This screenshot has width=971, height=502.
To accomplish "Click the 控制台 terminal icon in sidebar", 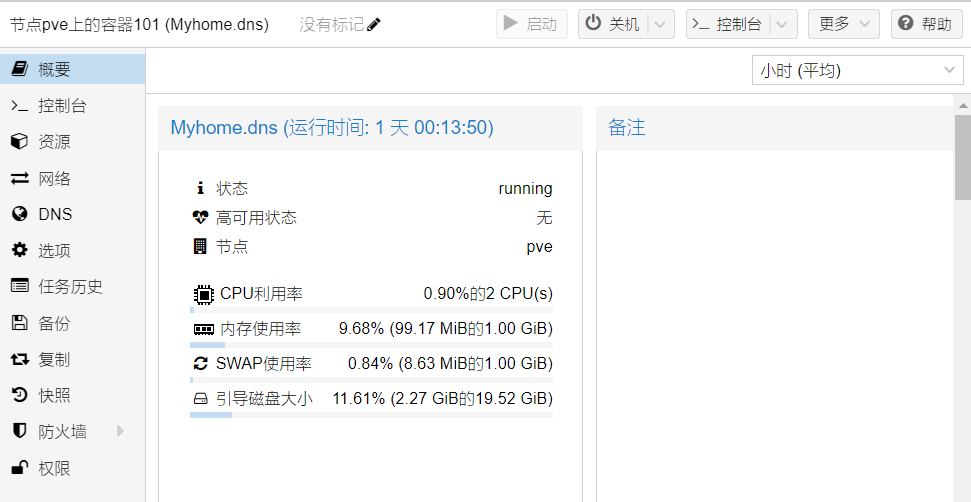I will (x=20, y=106).
